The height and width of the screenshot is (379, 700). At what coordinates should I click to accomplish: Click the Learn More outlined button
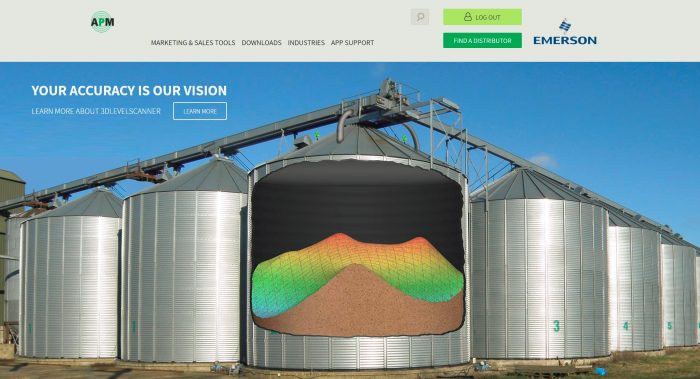click(x=200, y=111)
